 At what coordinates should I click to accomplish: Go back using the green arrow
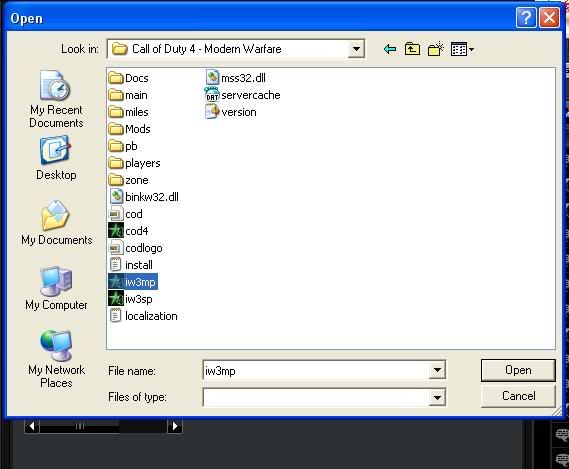tap(390, 49)
